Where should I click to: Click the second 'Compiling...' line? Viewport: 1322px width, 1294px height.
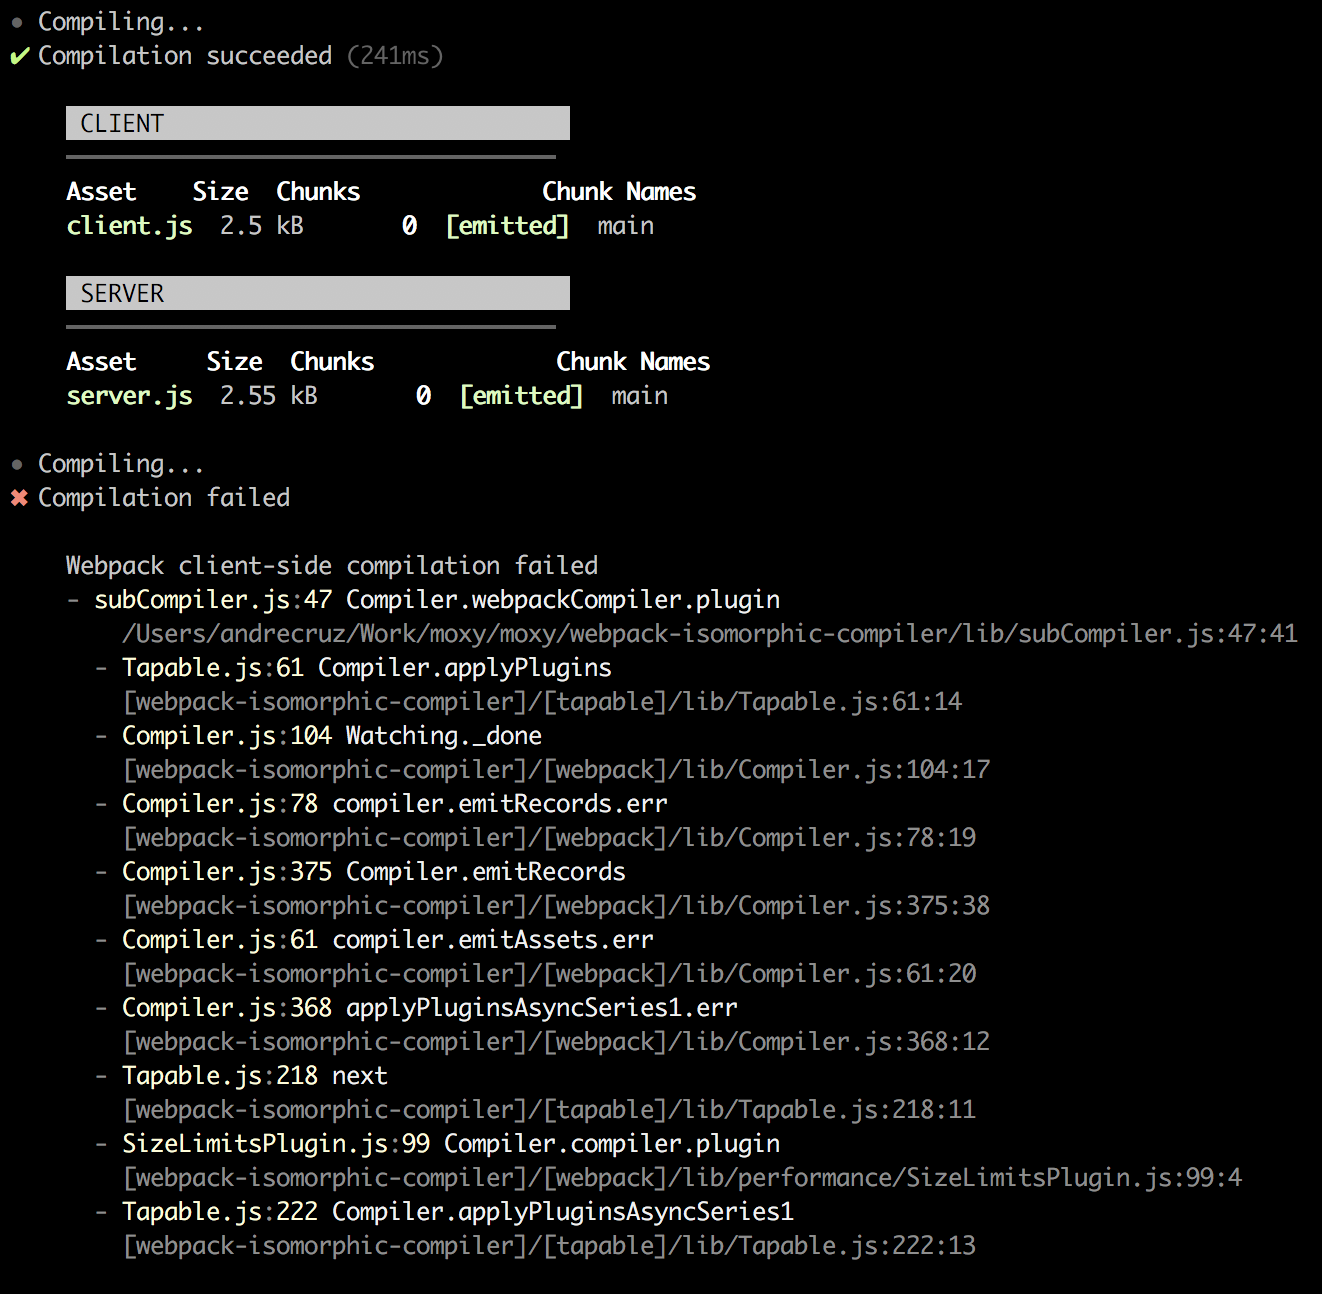pos(121,464)
